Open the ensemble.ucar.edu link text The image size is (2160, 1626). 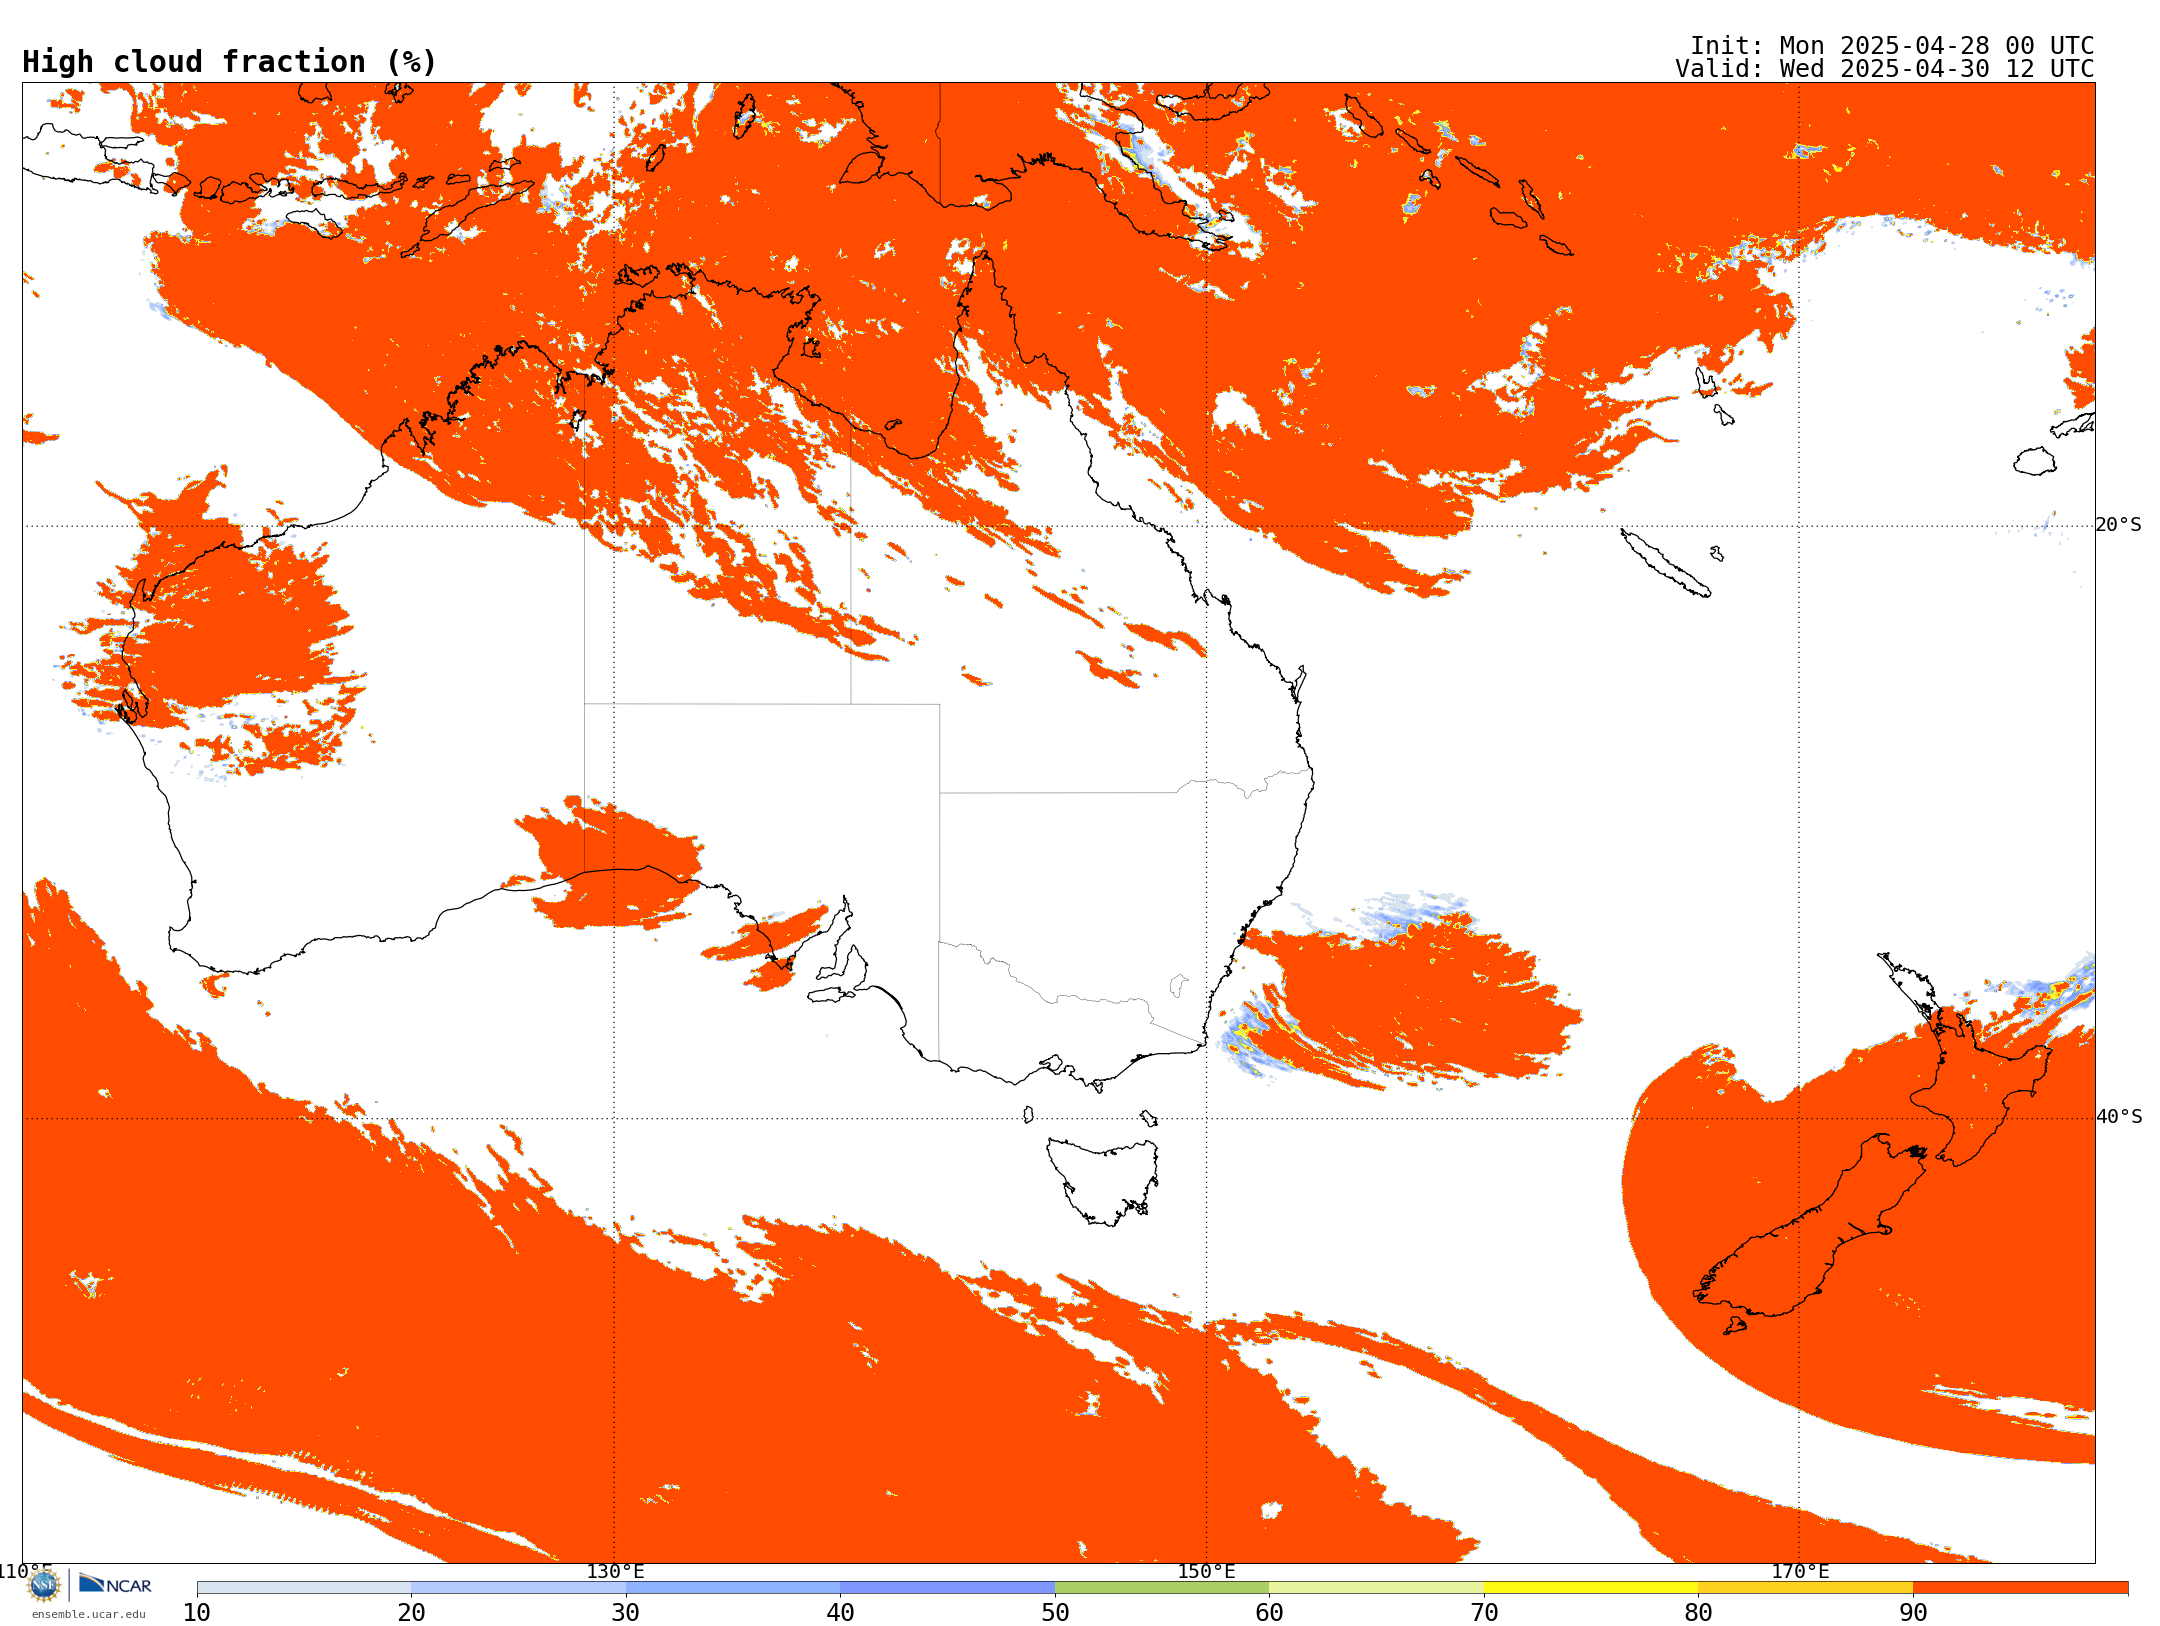[x=88, y=1614]
